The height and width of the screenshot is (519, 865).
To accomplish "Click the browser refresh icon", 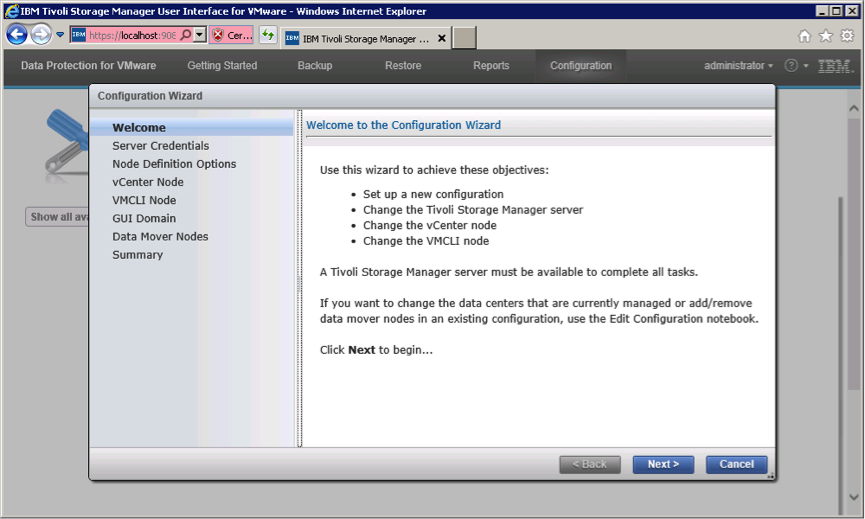I will click(x=268, y=35).
